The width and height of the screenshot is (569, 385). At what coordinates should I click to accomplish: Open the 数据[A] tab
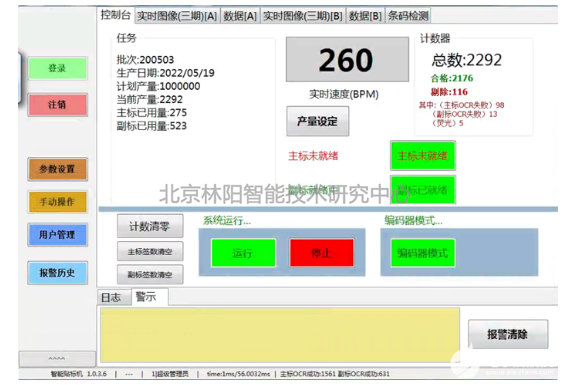click(240, 16)
